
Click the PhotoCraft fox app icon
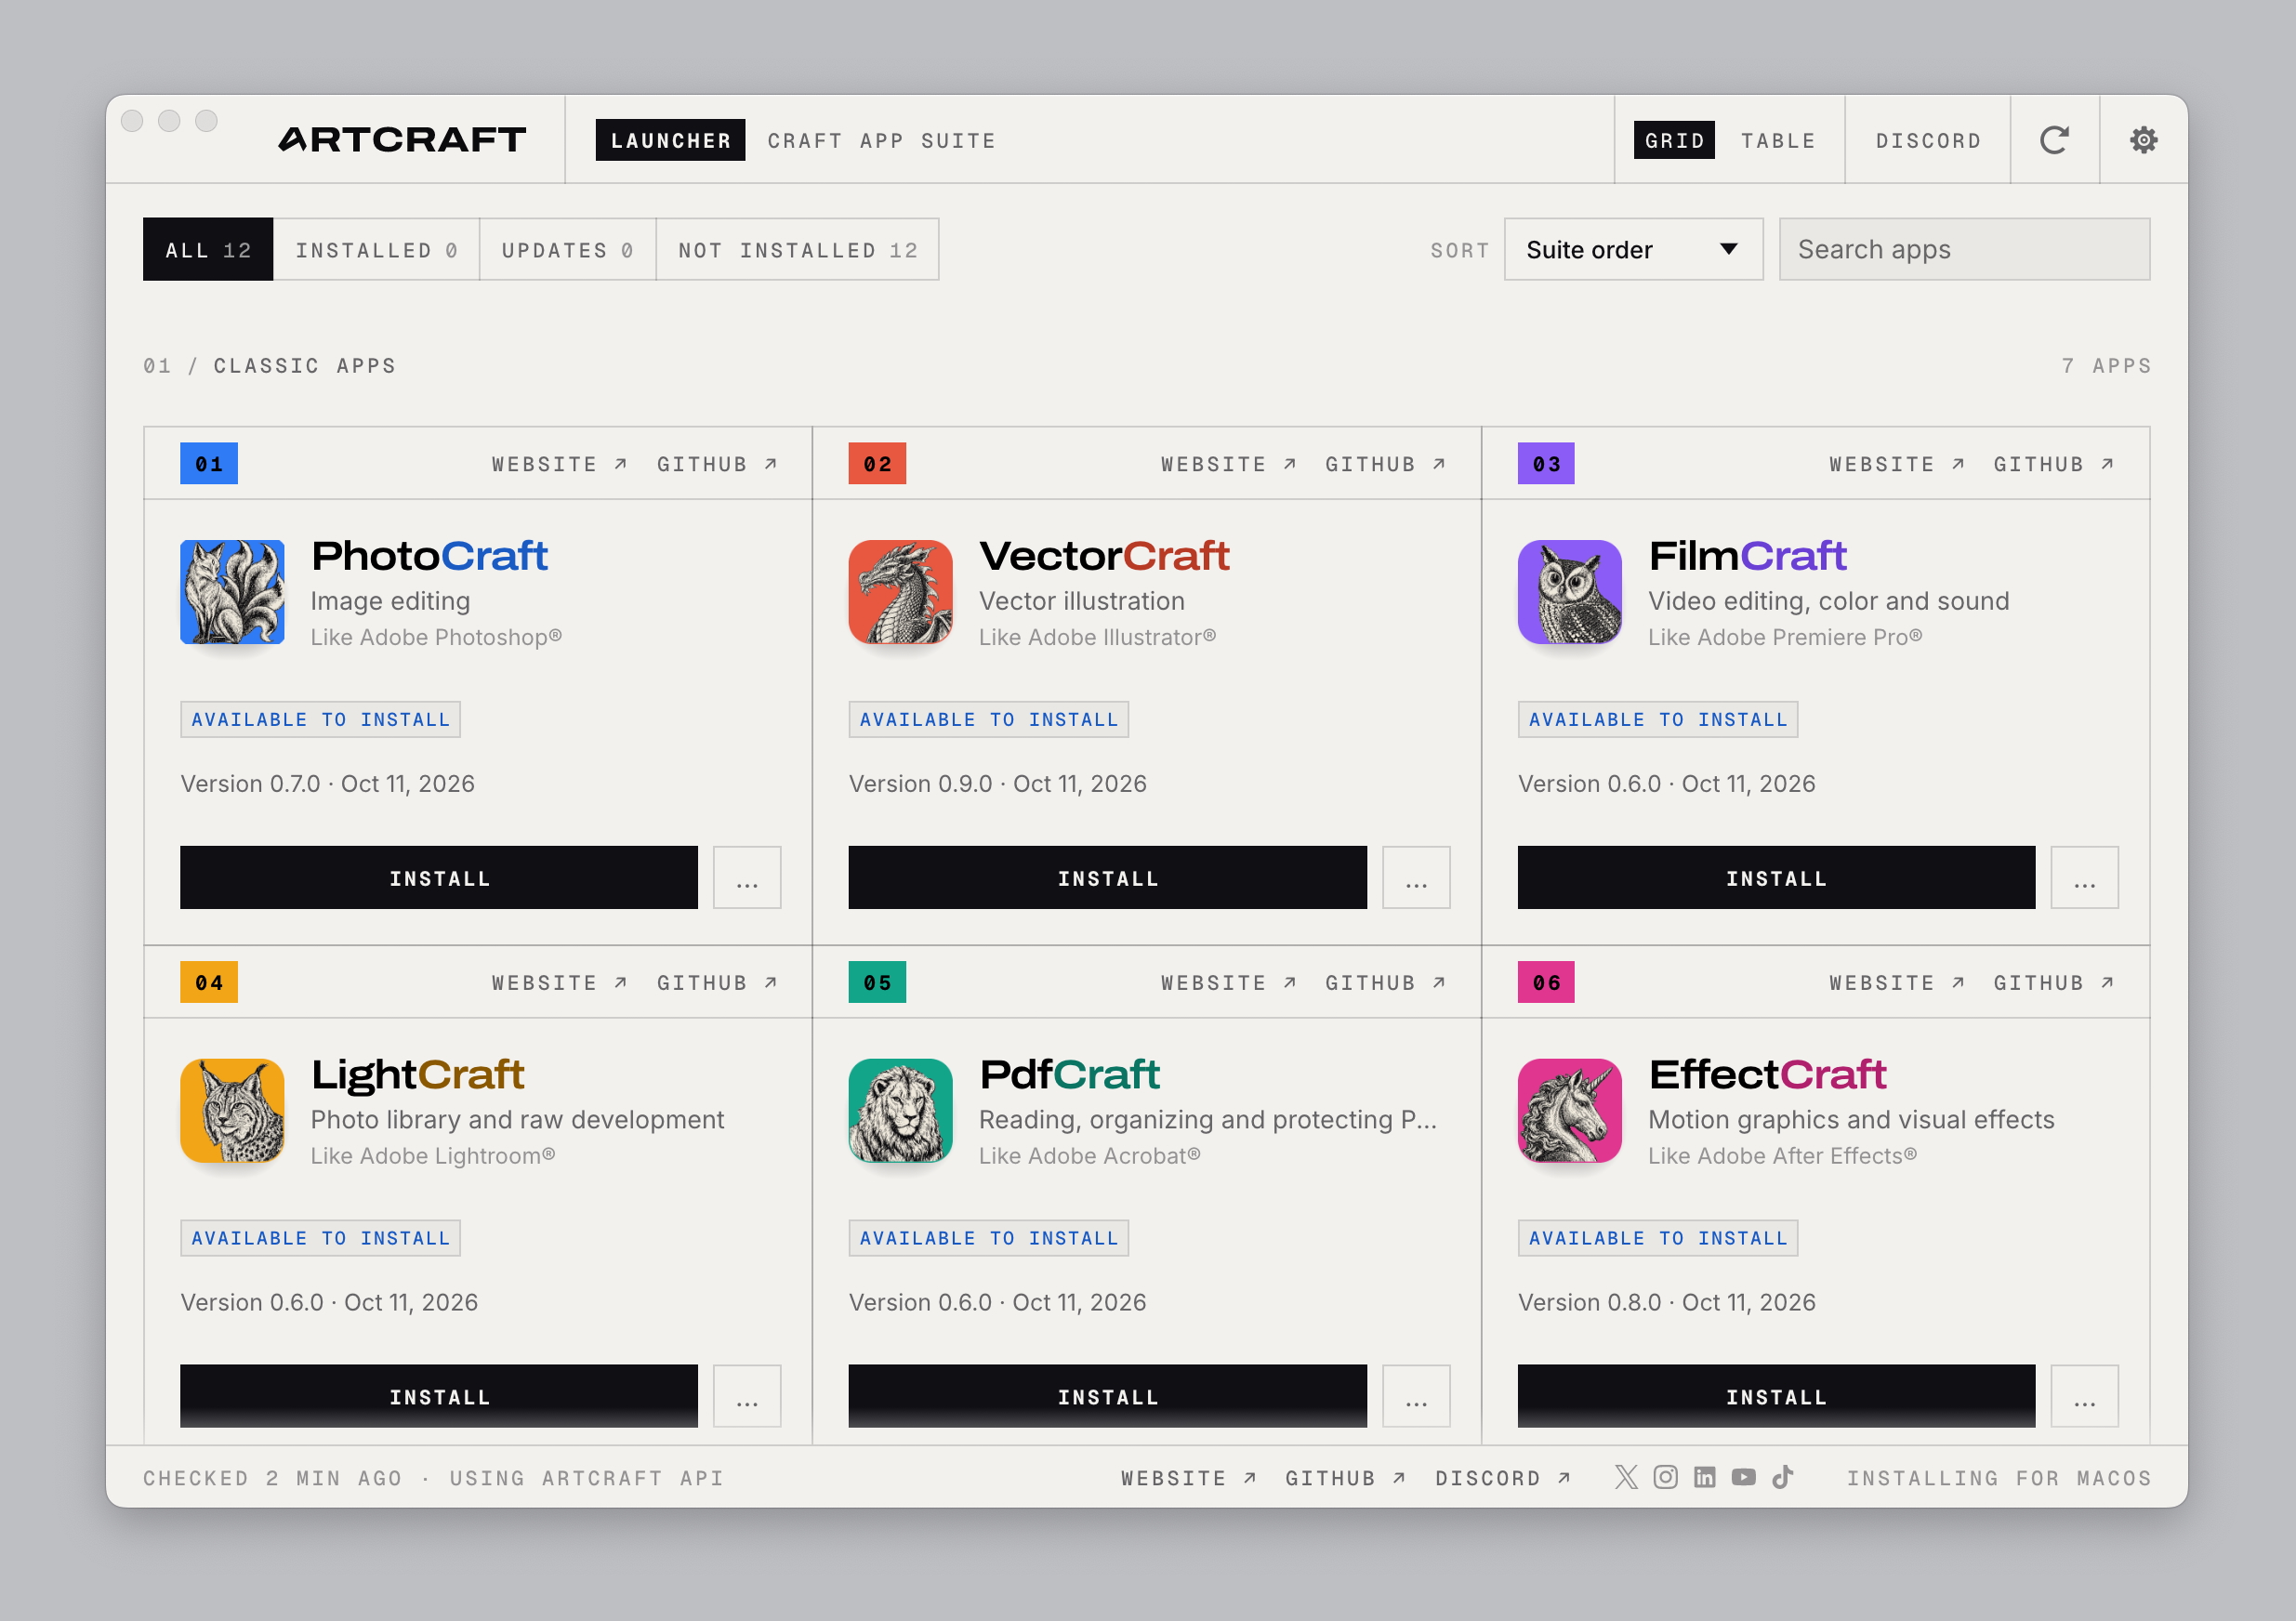pos(232,592)
